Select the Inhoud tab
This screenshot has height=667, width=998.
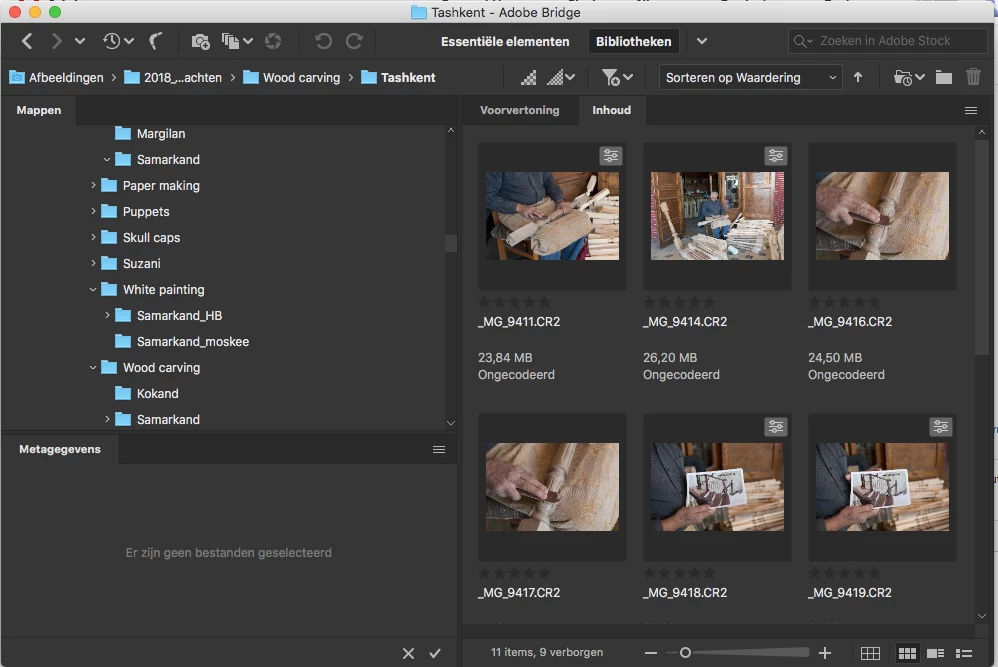pyautogui.click(x=612, y=110)
